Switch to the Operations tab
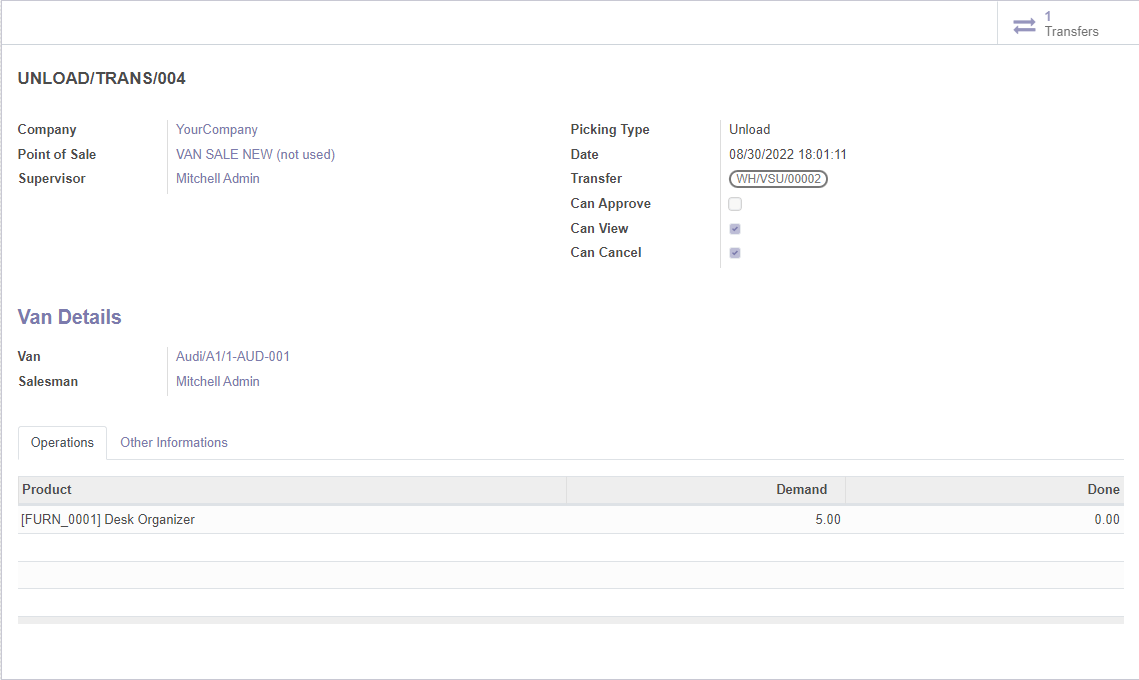1139x680 pixels. point(62,442)
